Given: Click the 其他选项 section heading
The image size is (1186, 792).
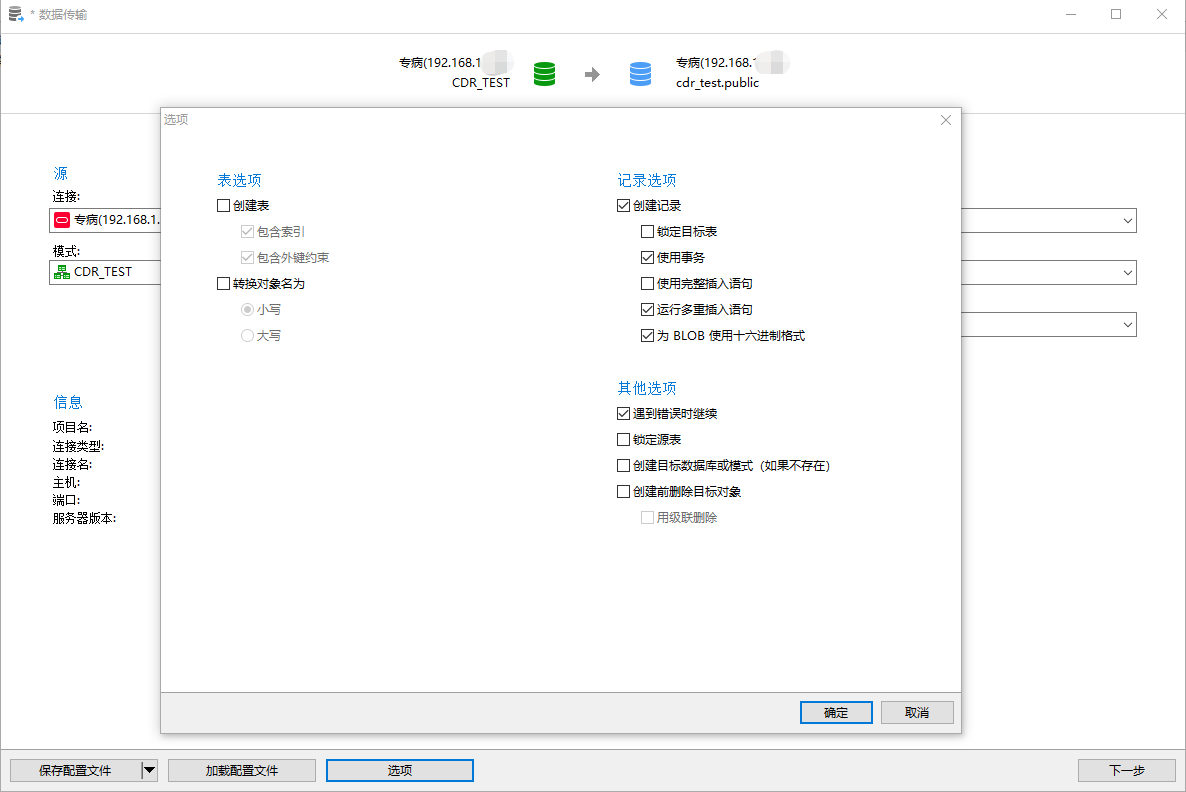Looking at the screenshot, I should click(647, 388).
